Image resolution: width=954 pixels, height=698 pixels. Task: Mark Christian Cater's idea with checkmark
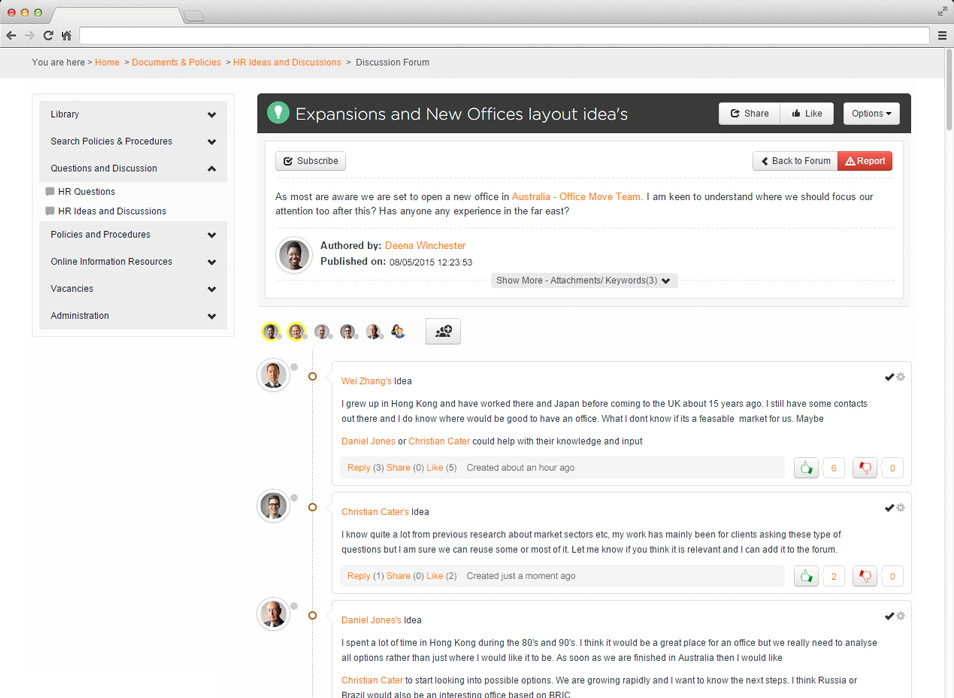(x=888, y=508)
